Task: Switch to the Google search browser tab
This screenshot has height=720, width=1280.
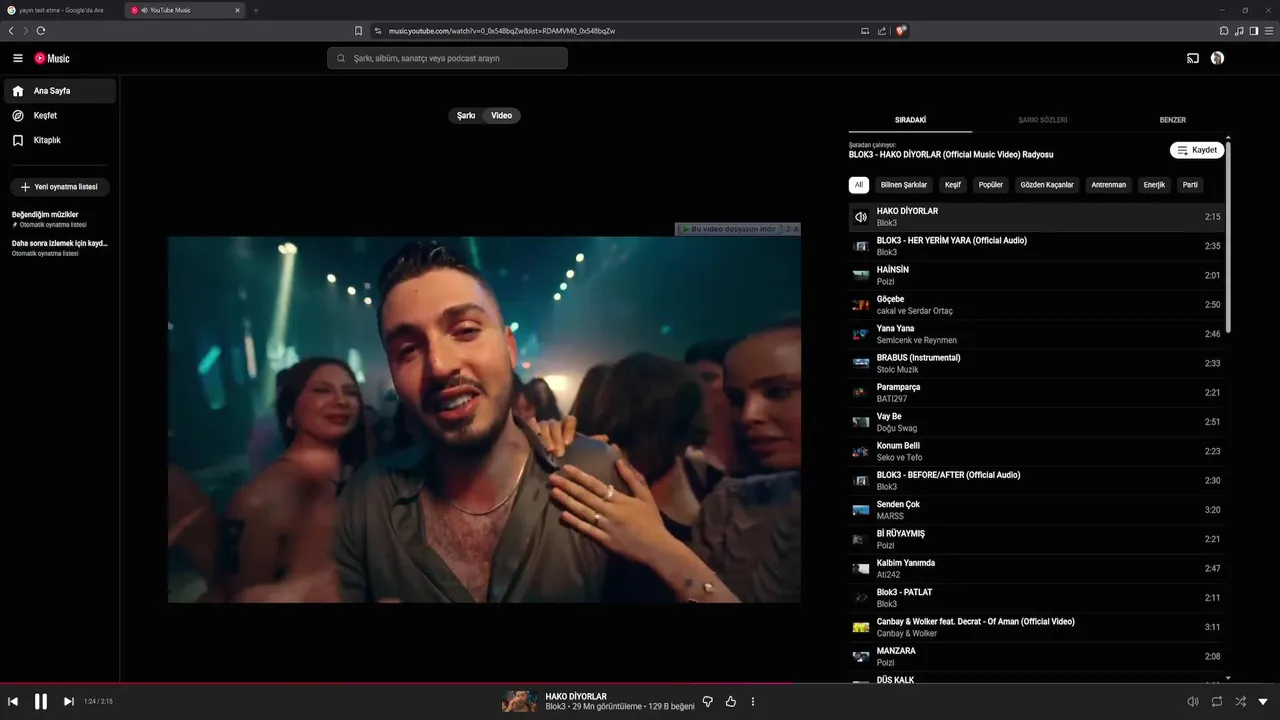Action: click(62, 10)
